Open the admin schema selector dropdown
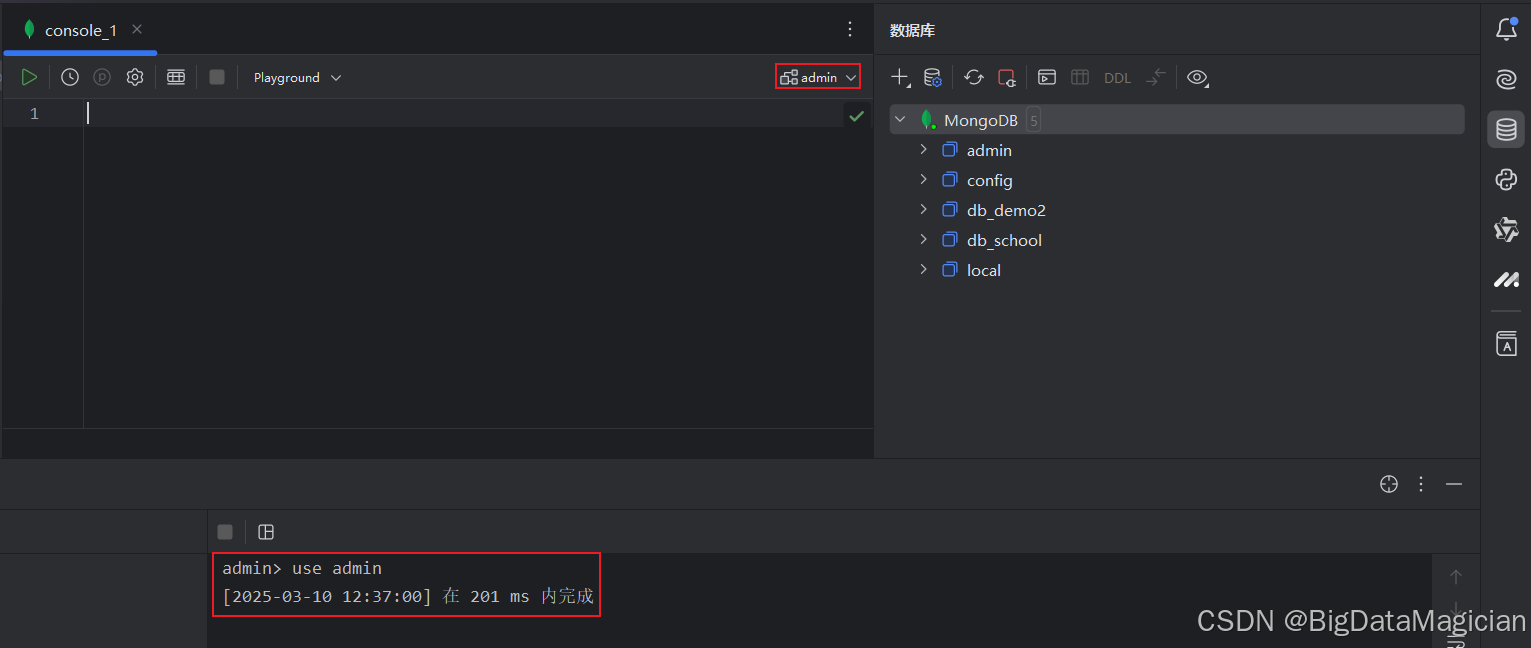This screenshot has height=648, width=1531. coord(818,77)
